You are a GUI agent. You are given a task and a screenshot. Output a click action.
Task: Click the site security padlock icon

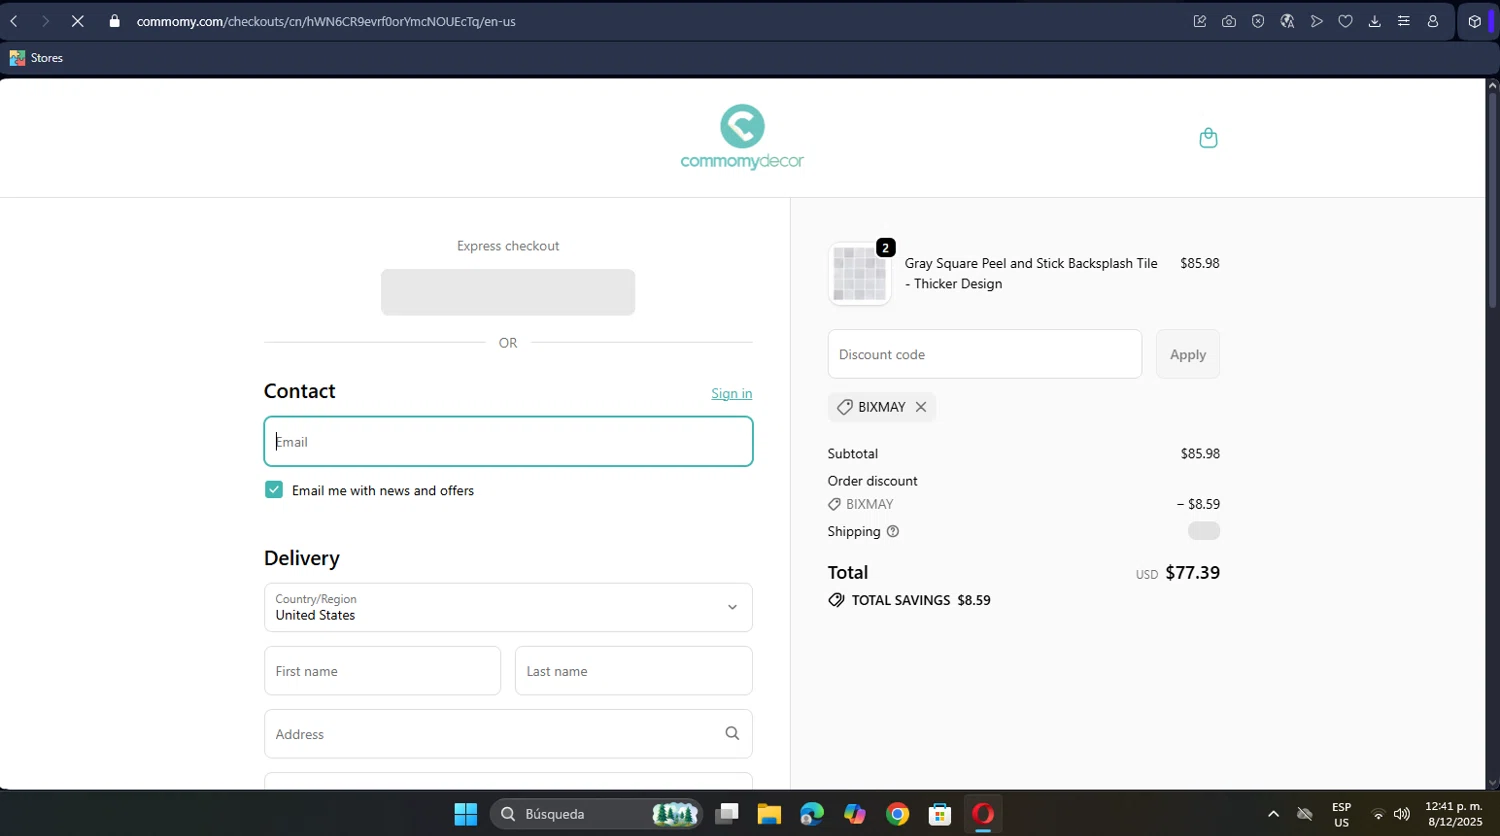tap(115, 21)
